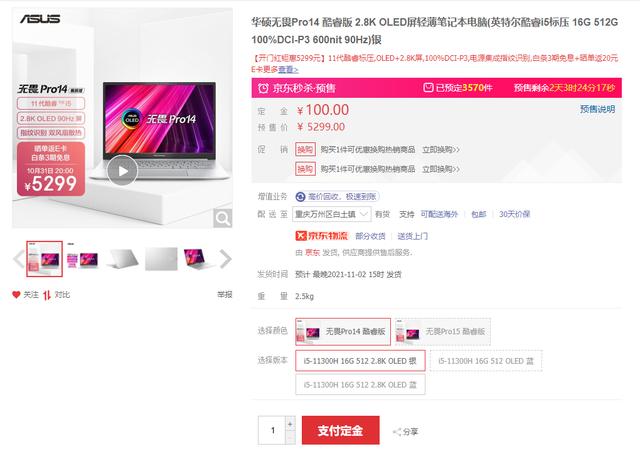This screenshot has height=454, width=640.
Task: Open the delivery address dropdown 重庆万州区白土镇
Action: click(x=331, y=214)
